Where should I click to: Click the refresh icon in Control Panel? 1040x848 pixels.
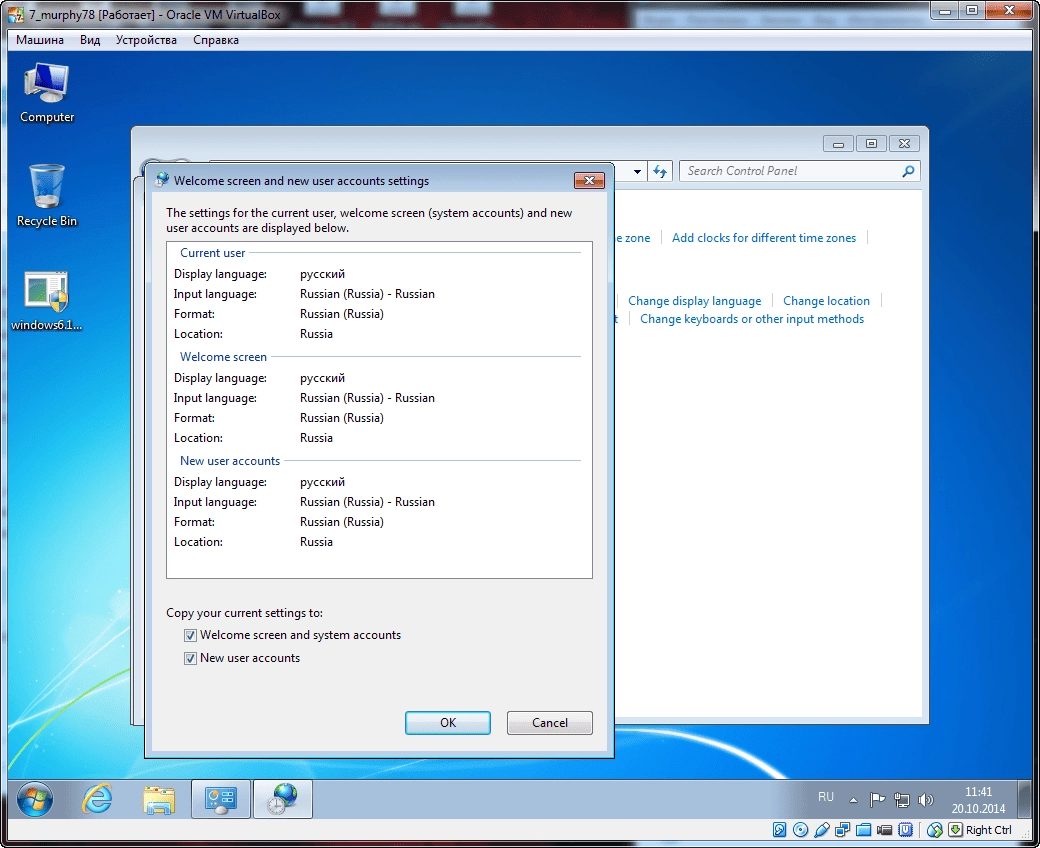point(660,171)
